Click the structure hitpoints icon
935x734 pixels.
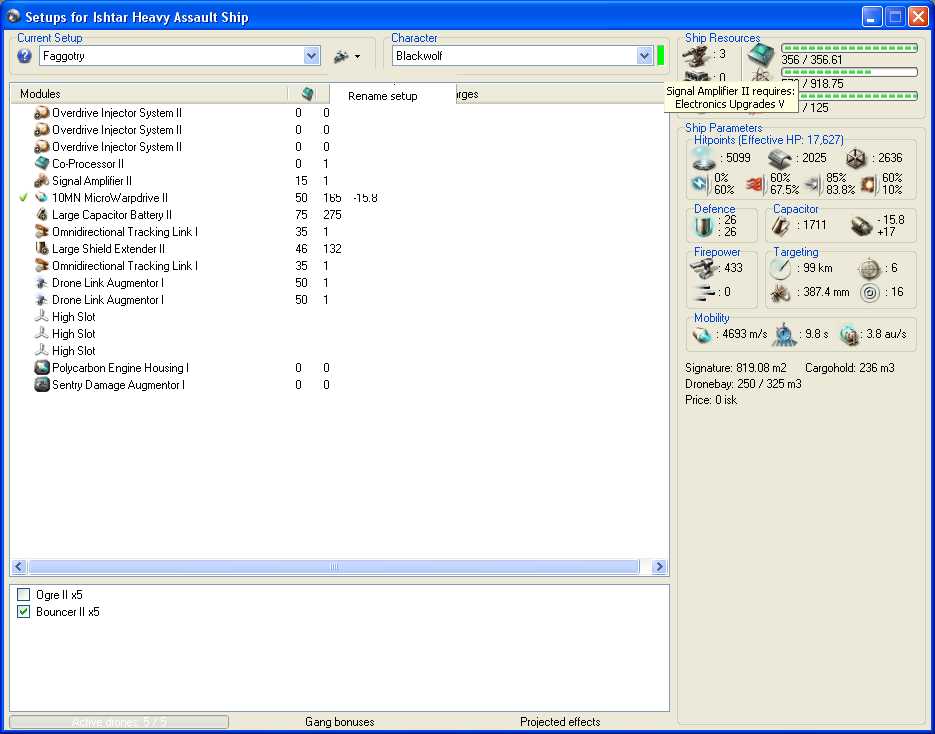856,159
